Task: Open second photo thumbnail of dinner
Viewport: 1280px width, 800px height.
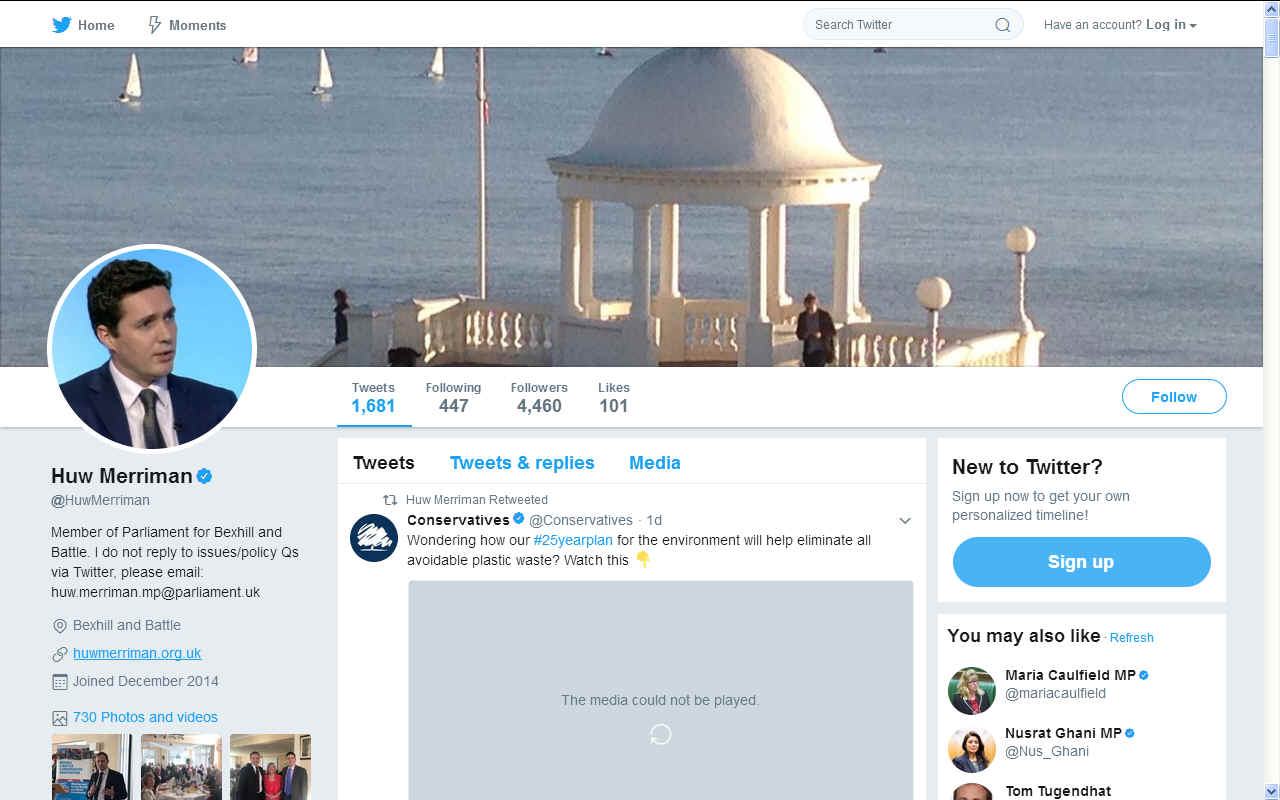Action: click(x=181, y=767)
